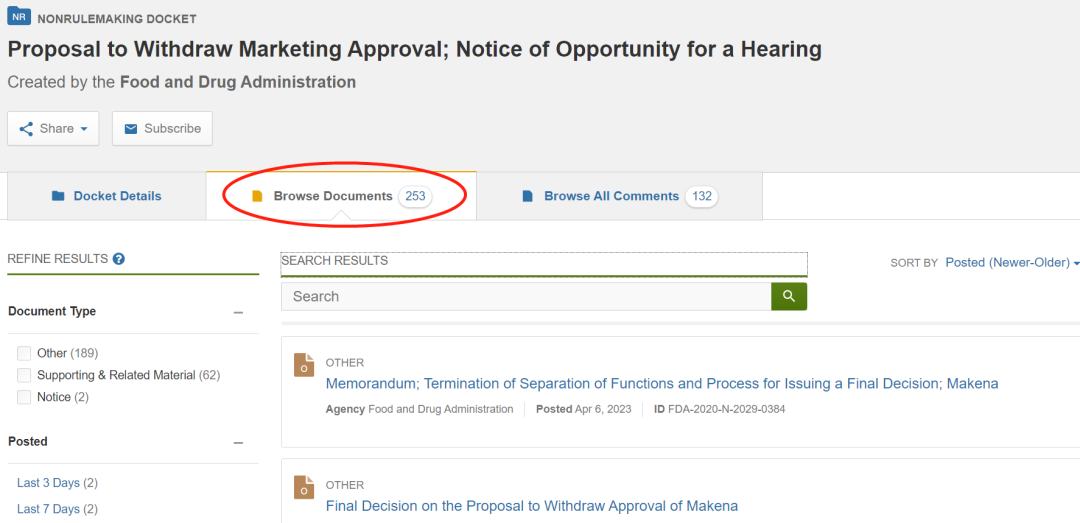Click the NR nonrulemaking docket badge icon

tap(19, 17)
